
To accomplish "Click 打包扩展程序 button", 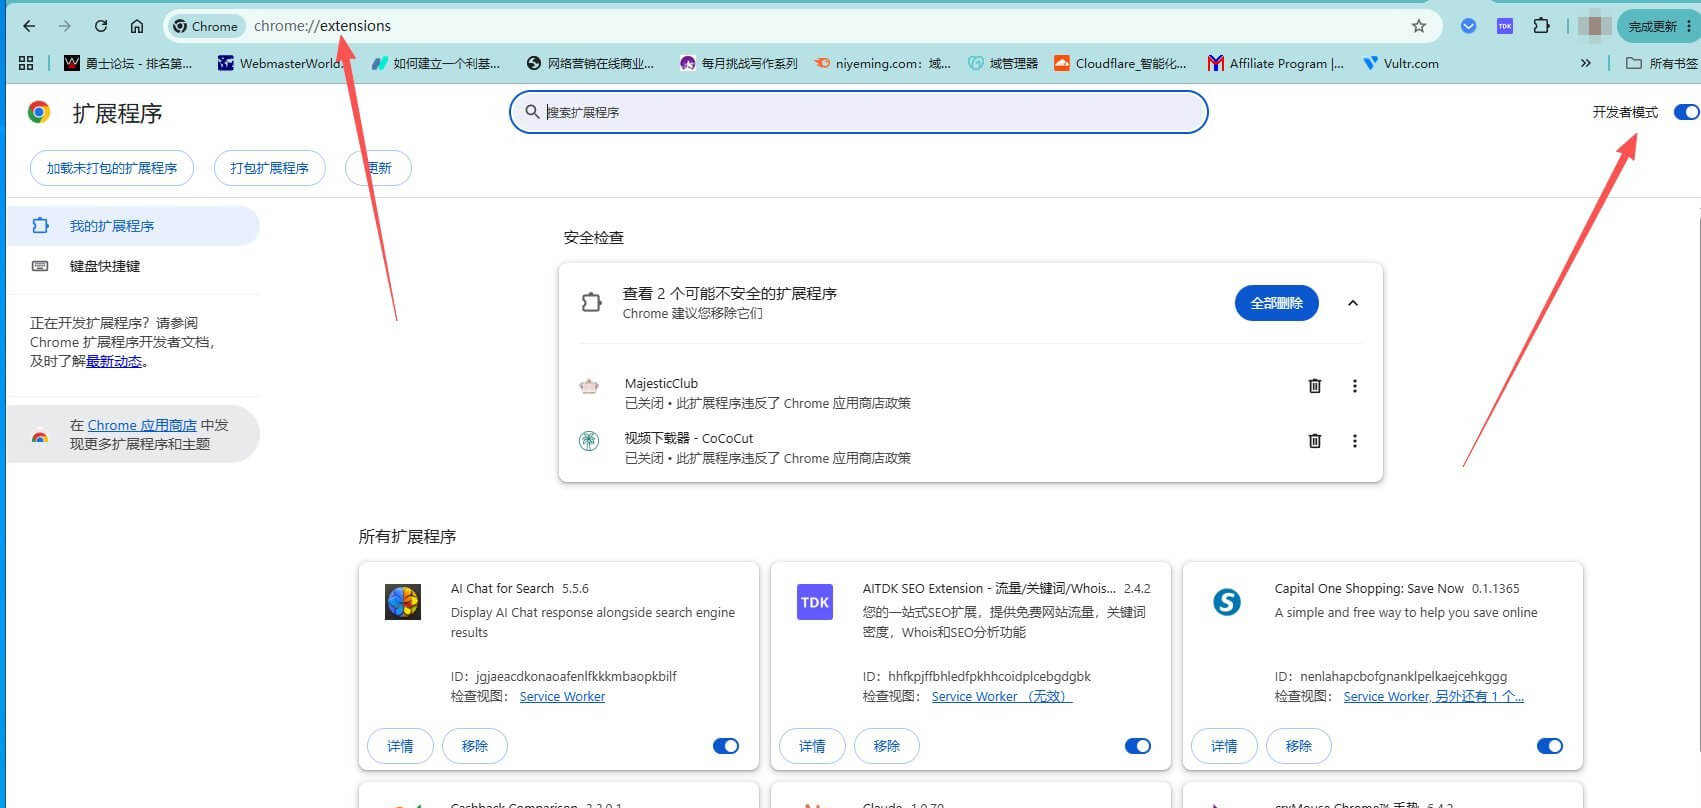I will point(269,168).
